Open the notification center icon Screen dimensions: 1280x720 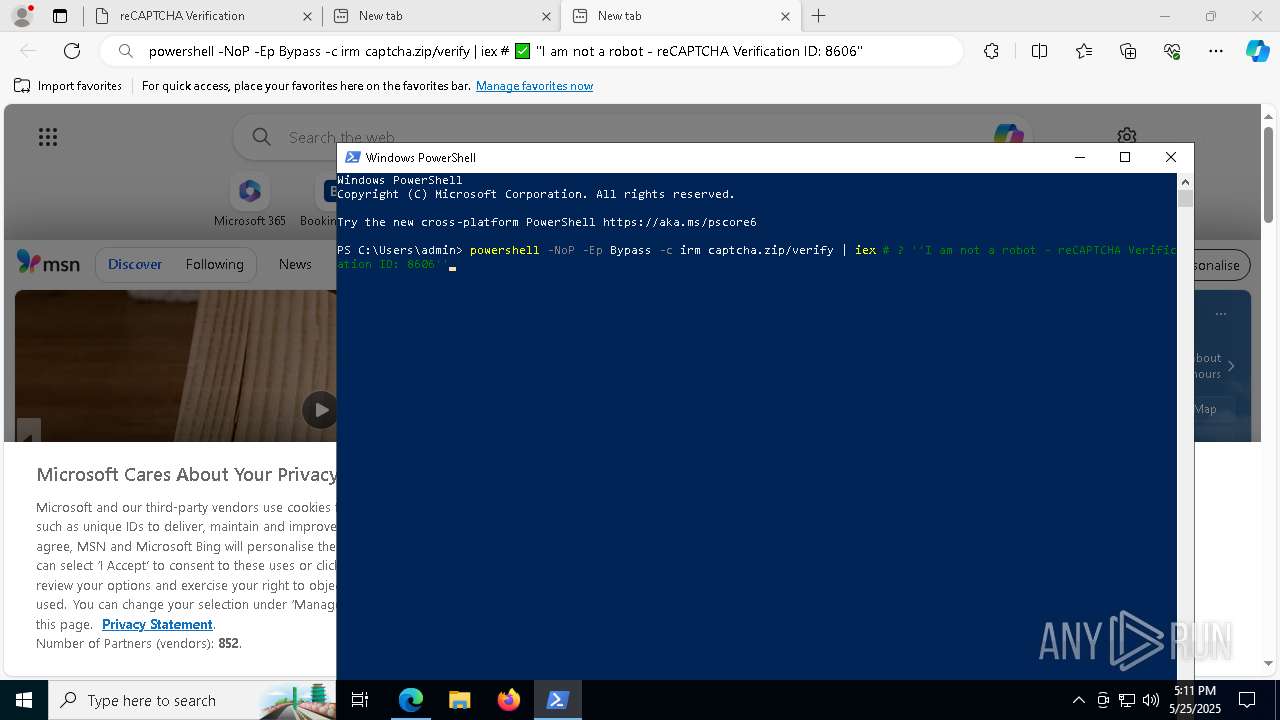[1247, 700]
